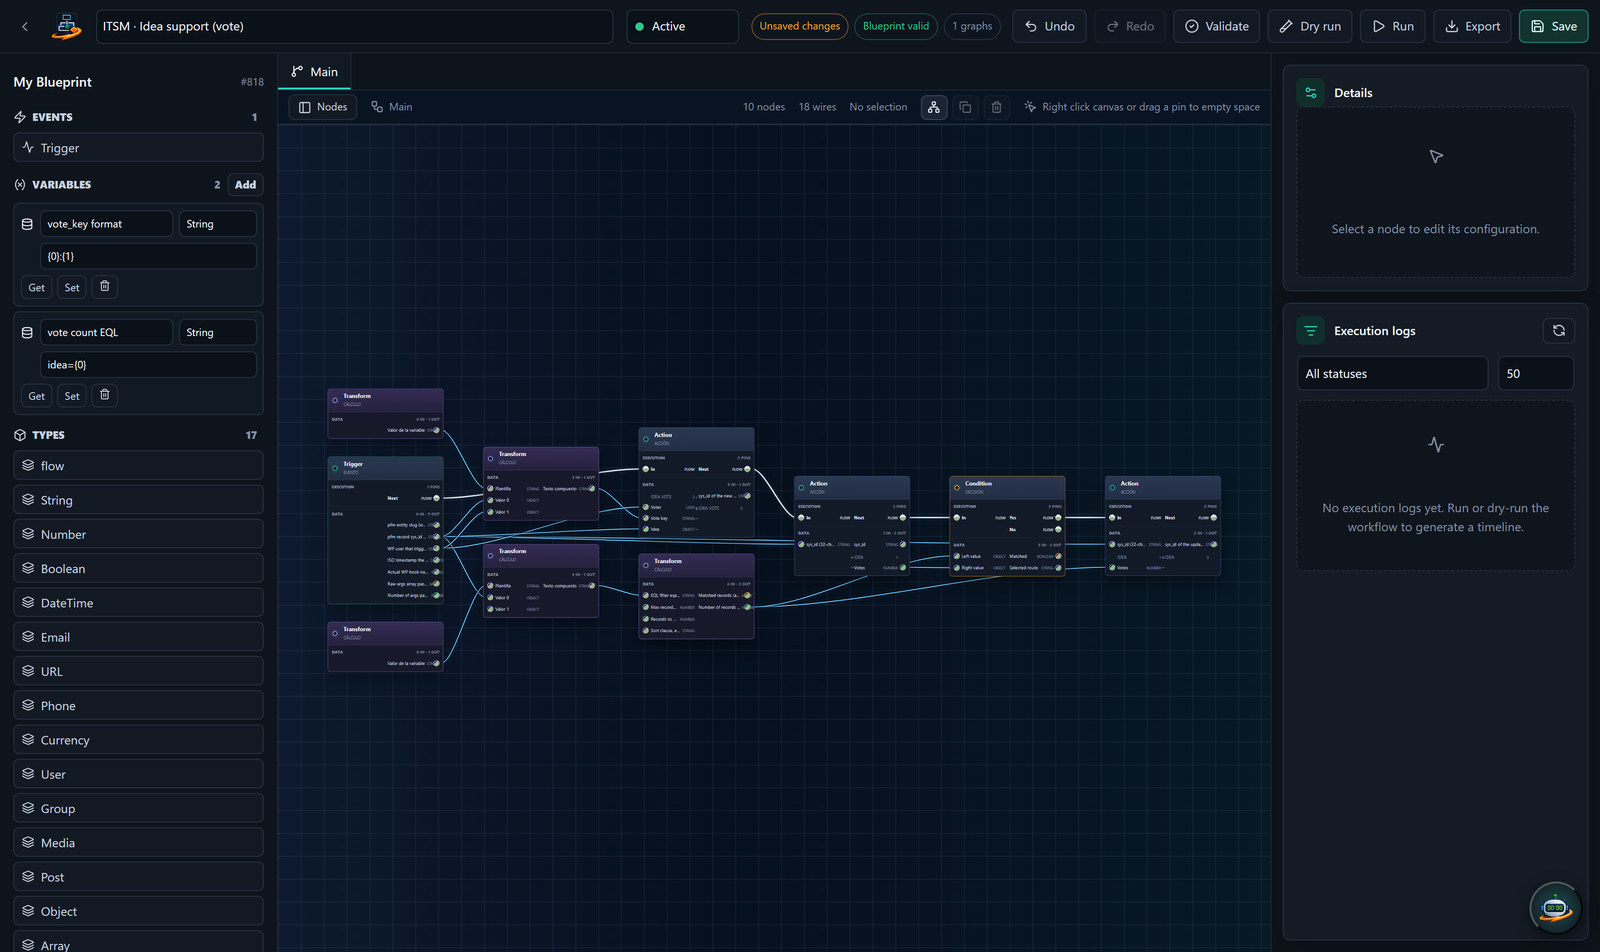Pick the Media type
The image size is (1600, 952).
coord(138,842)
